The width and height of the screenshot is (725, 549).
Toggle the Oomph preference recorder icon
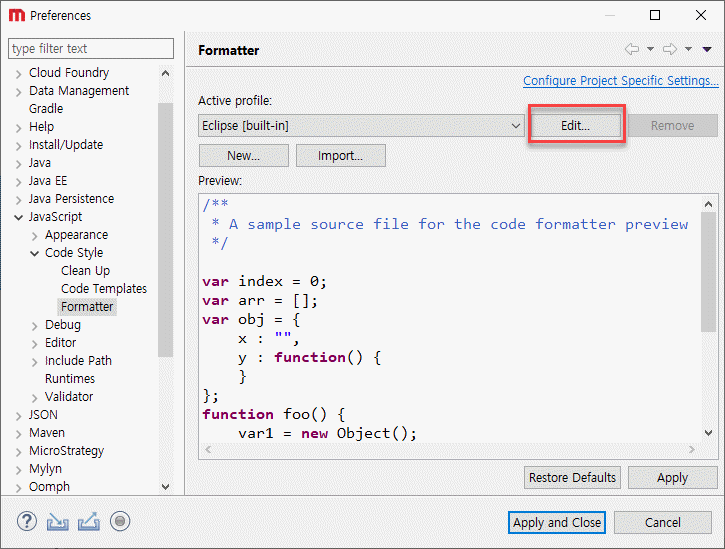click(x=120, y=522)
